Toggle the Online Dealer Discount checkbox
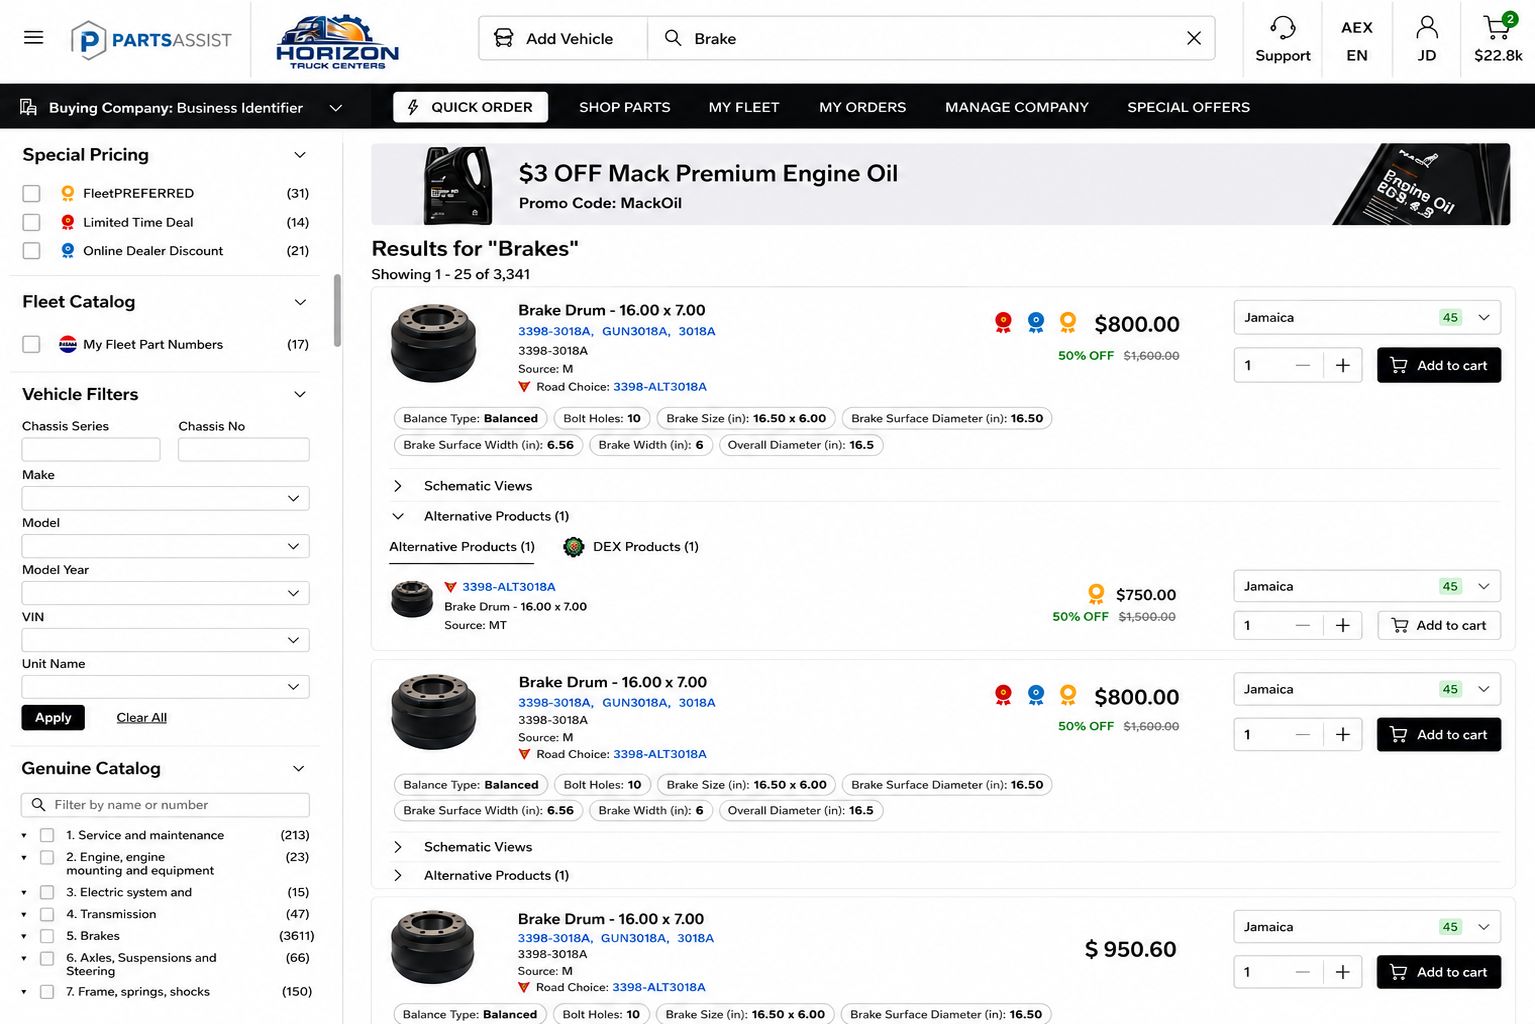This screenshot has width=1535, height=1024. pos(31,250)
